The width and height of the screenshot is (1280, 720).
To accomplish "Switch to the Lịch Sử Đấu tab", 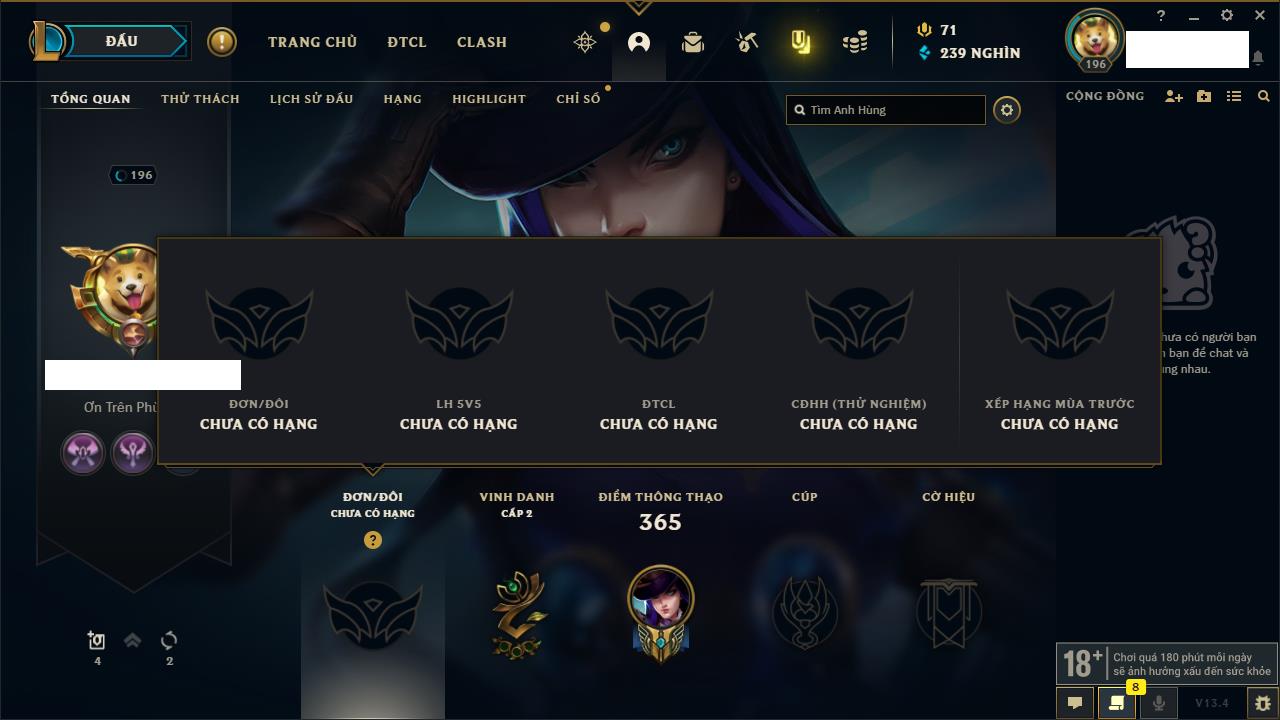I will [312, 98].
